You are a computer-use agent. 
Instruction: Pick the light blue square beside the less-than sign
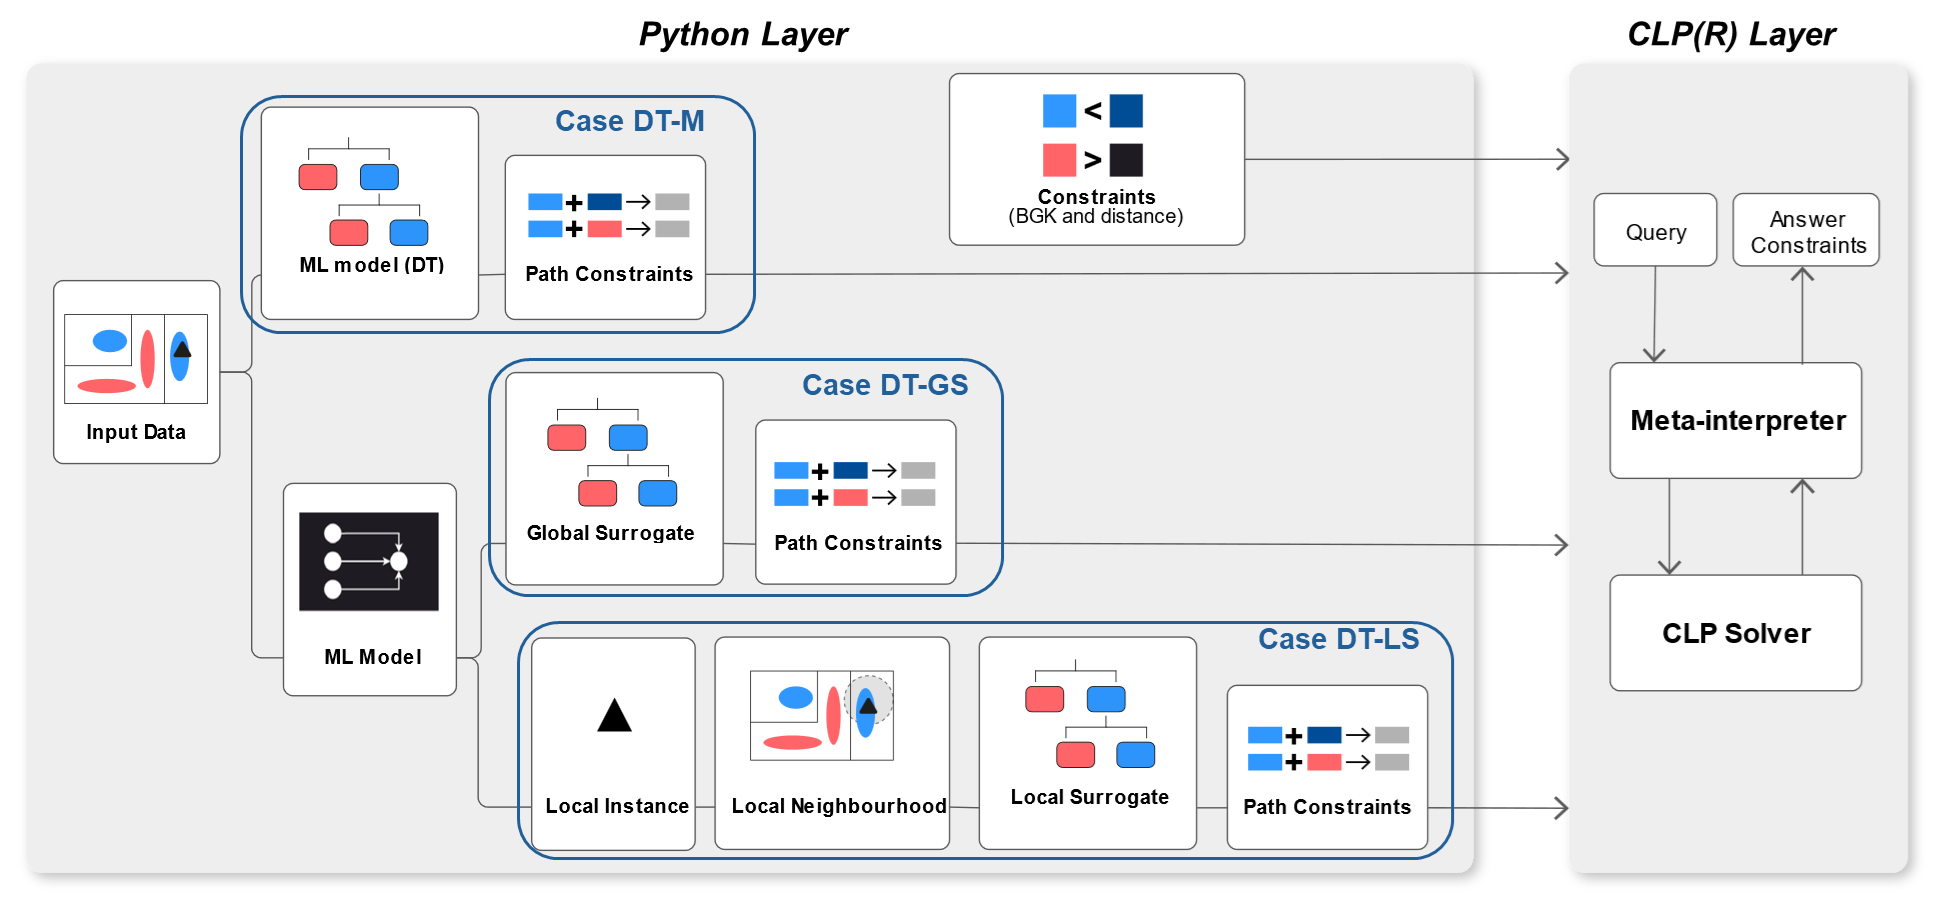point(1059,111)
